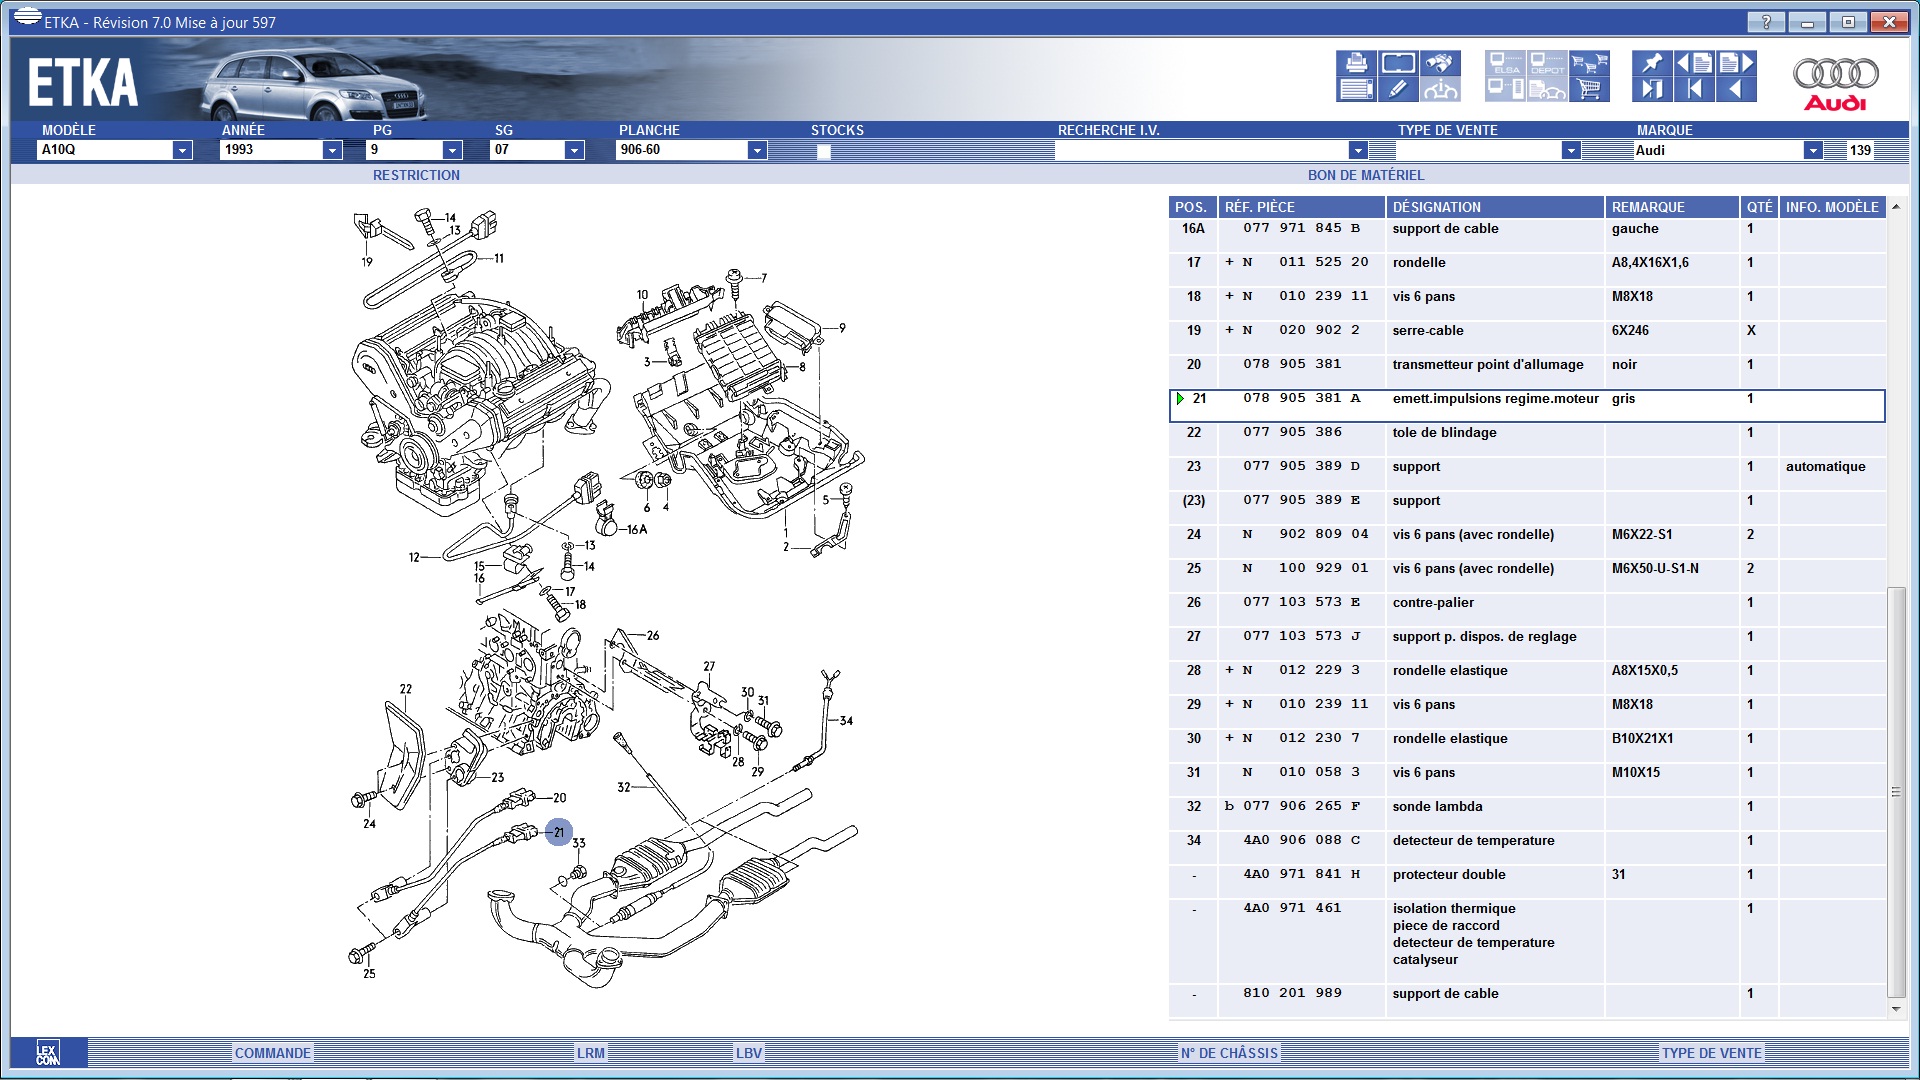Viewport: 1920px width, 1080px height.
Task: Click the green arrow marker on row 21
Action: tap(1181, 399)
